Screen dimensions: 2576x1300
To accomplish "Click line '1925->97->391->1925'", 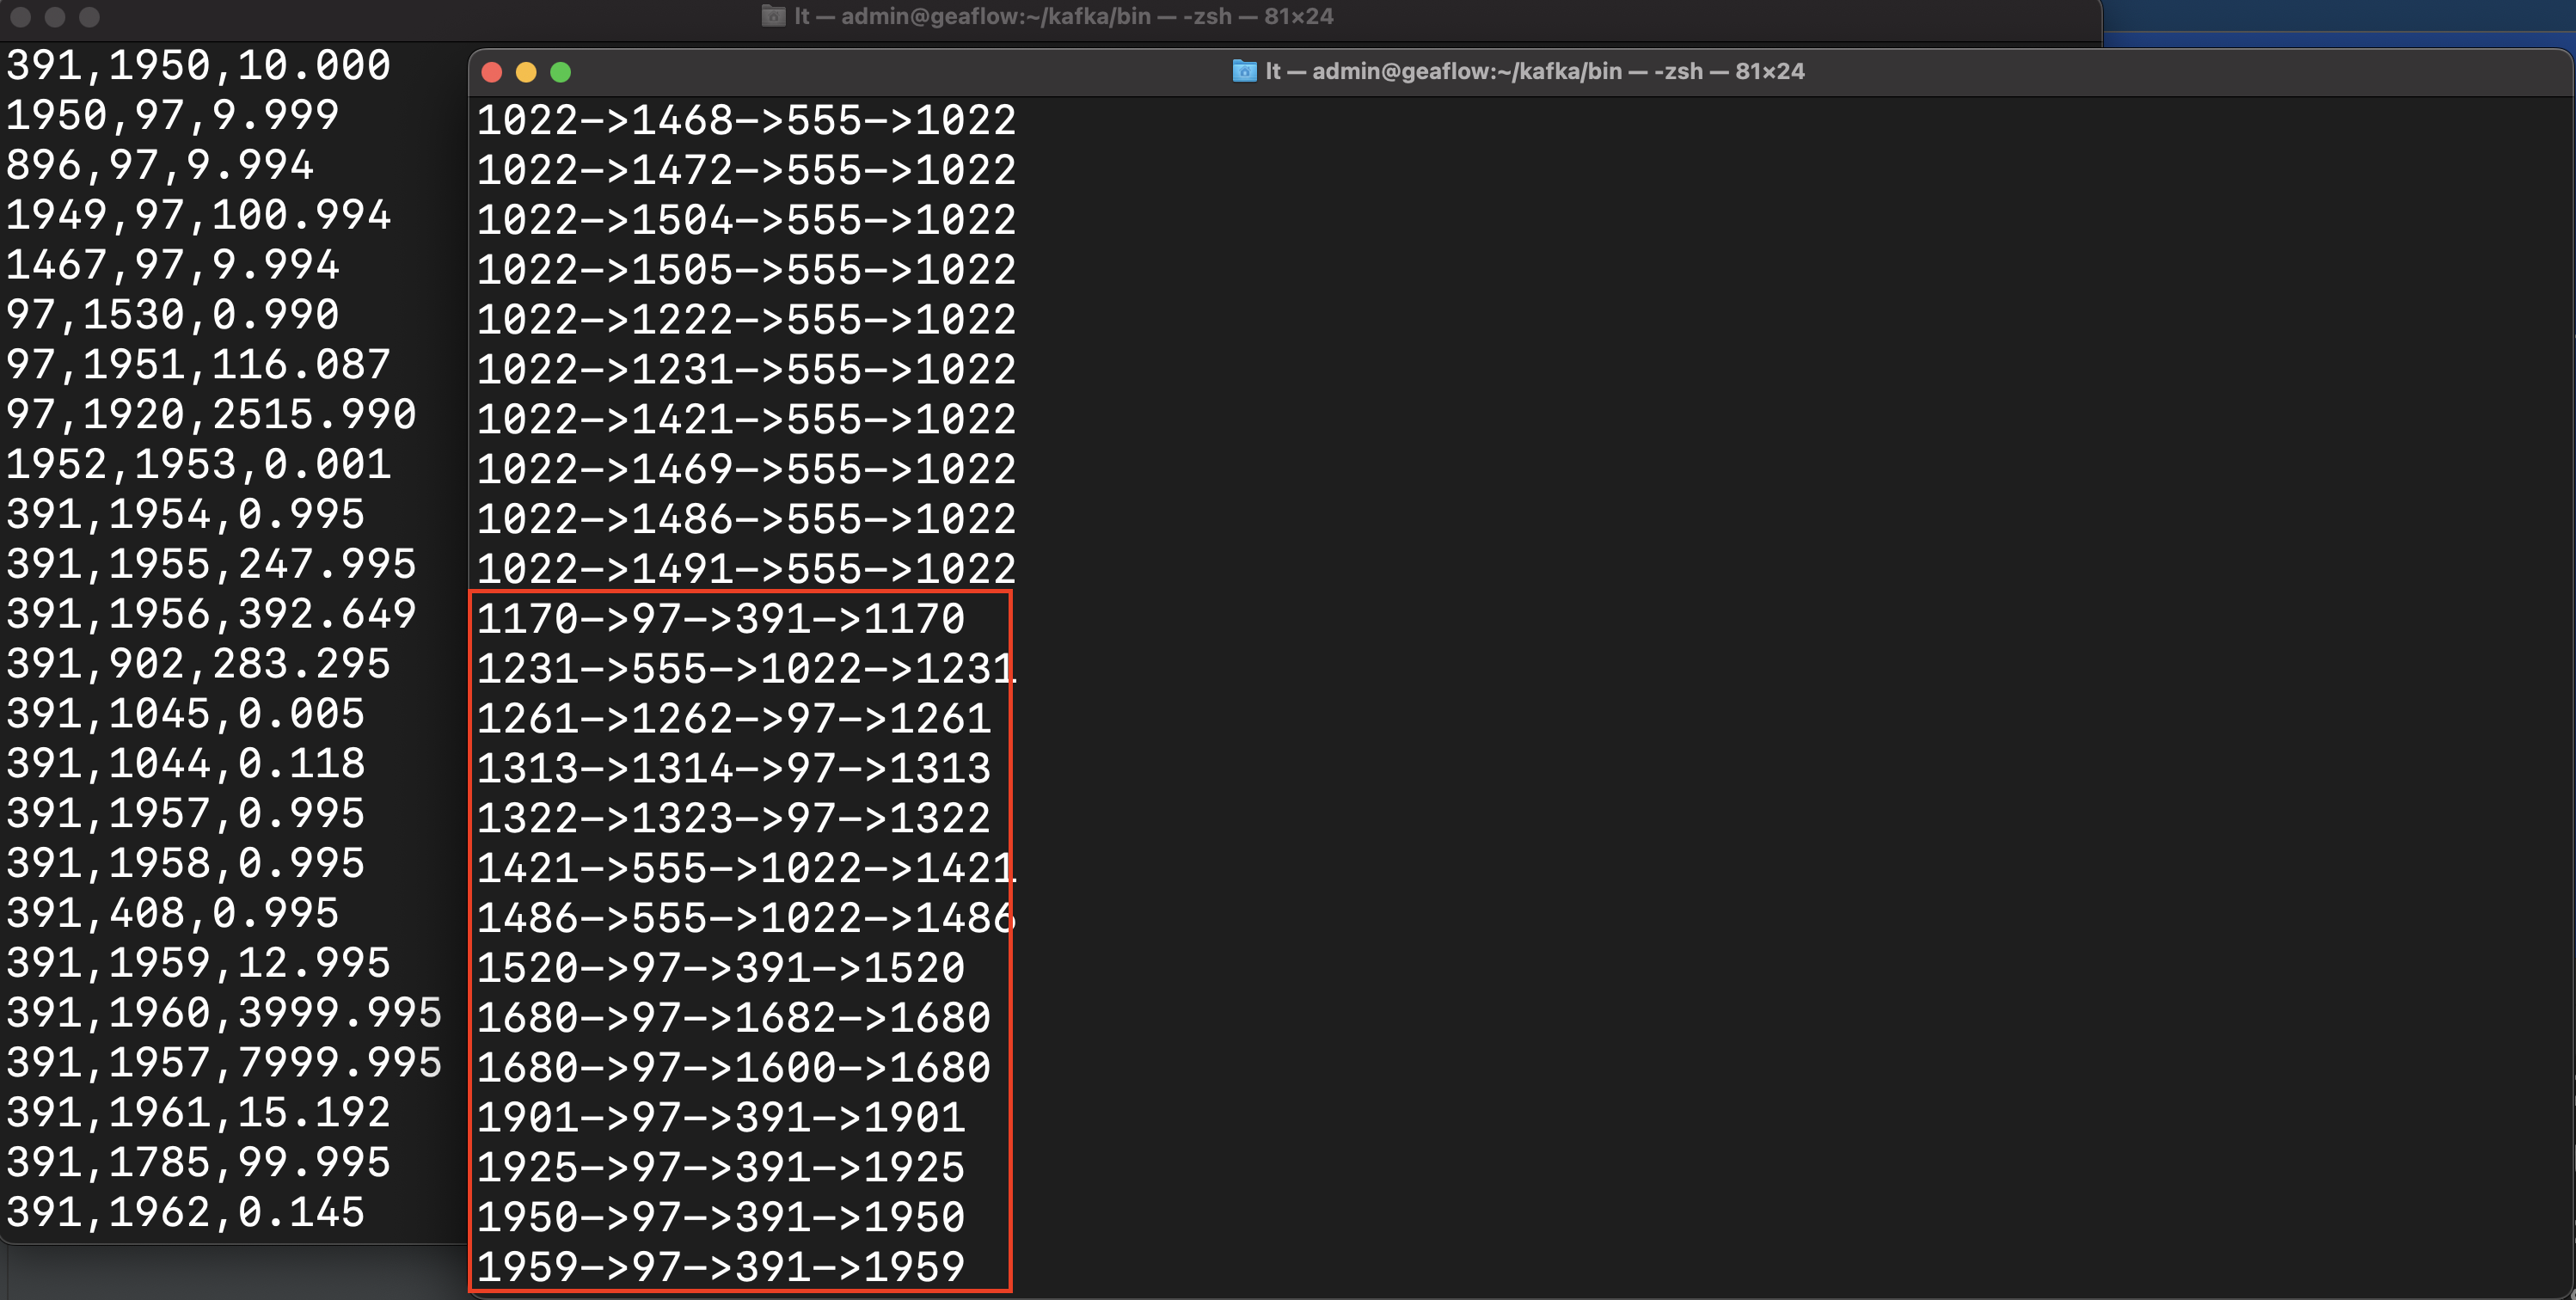I will (720, 1168).
